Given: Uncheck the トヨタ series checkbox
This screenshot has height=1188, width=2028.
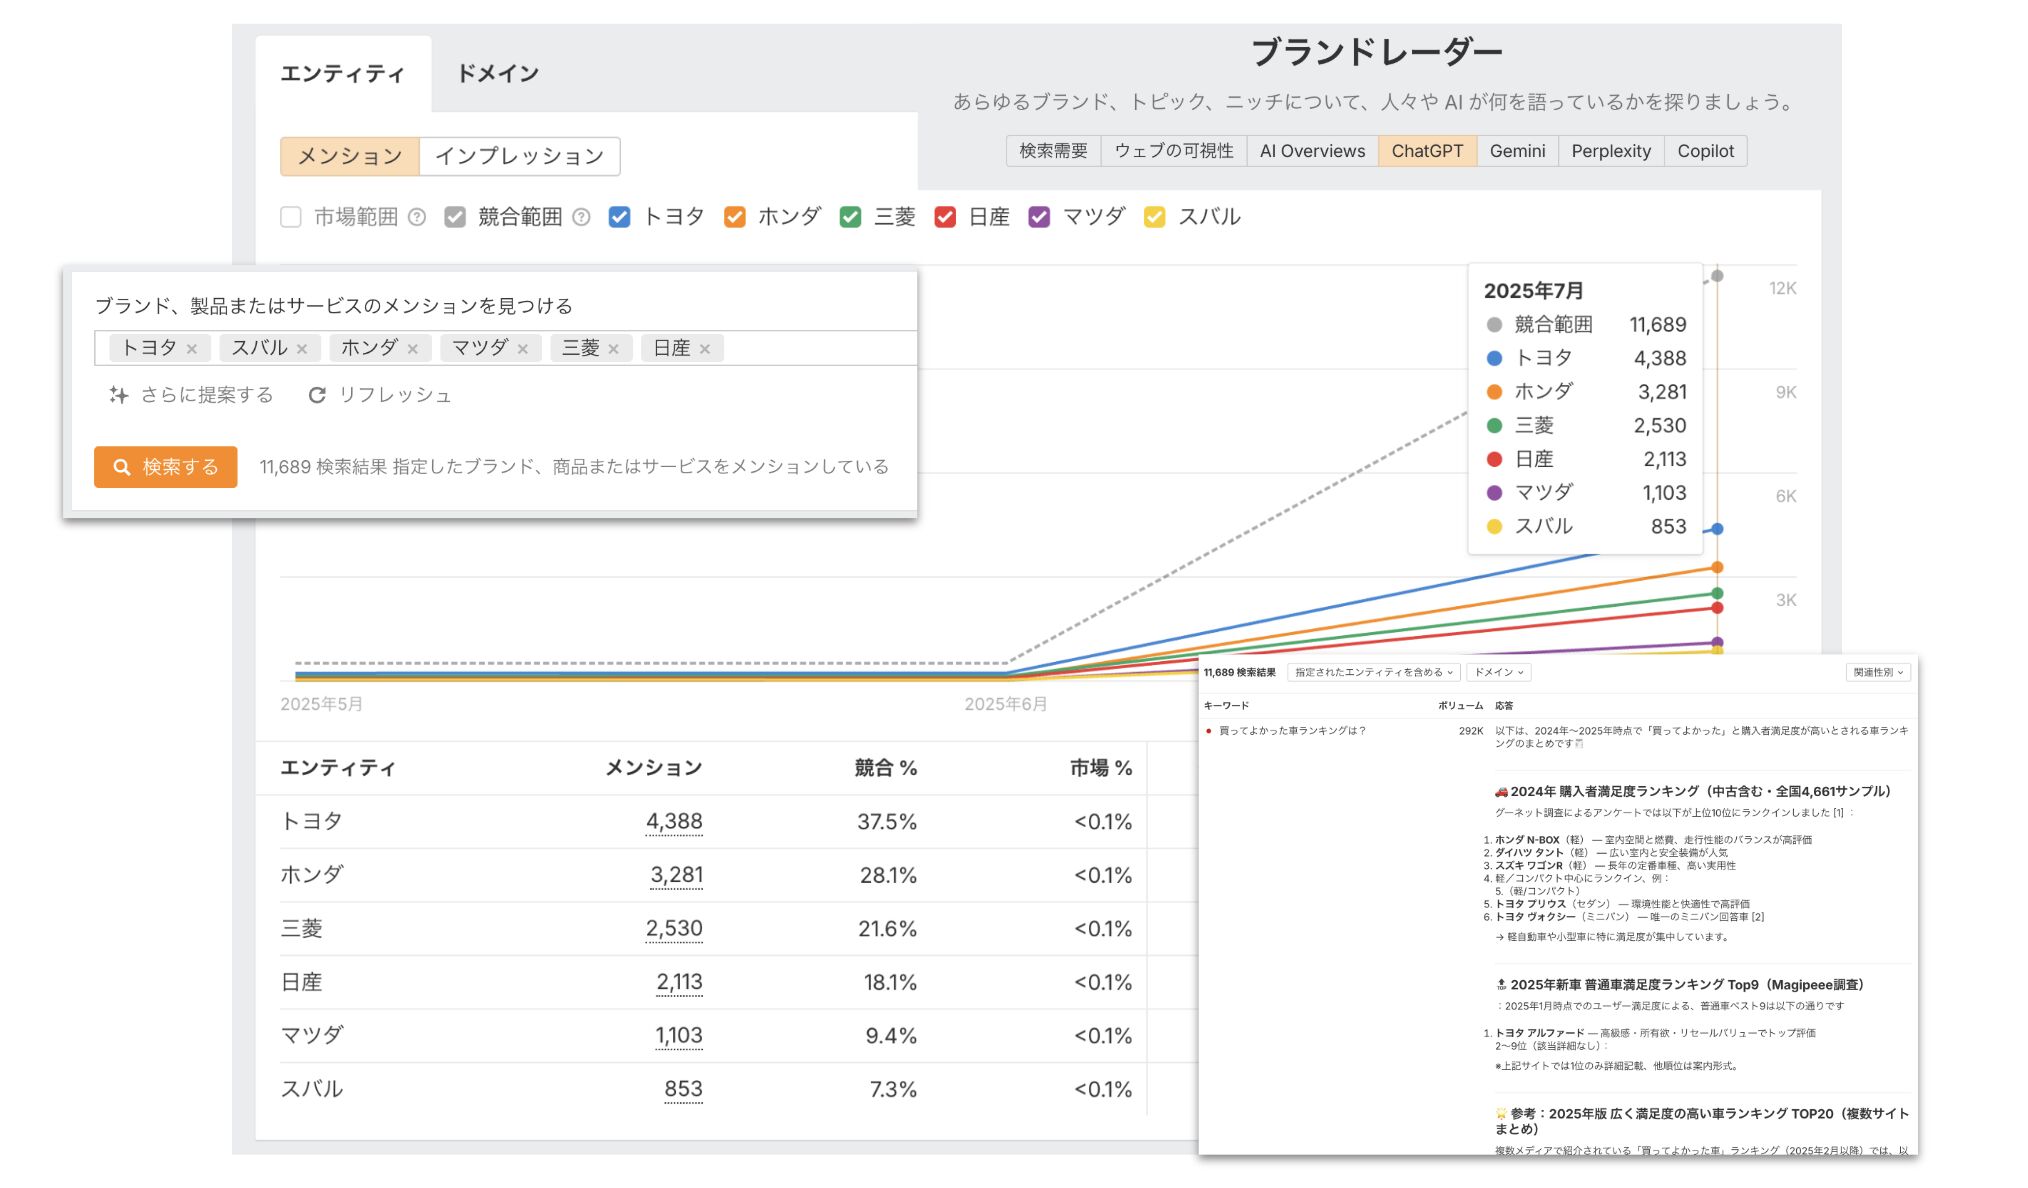Looking at the screenshot, I should pyautogui.click(x=619, y=217).
